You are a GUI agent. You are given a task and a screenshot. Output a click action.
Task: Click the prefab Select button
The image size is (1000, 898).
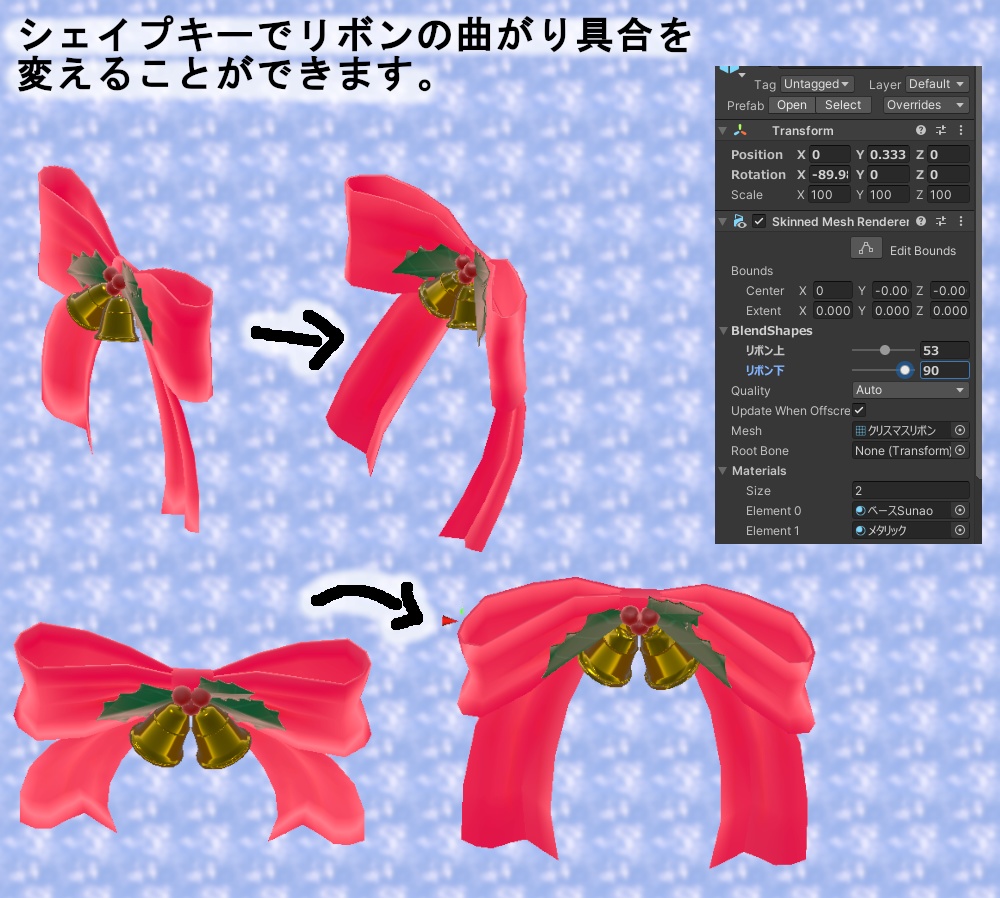click(842, 105)
